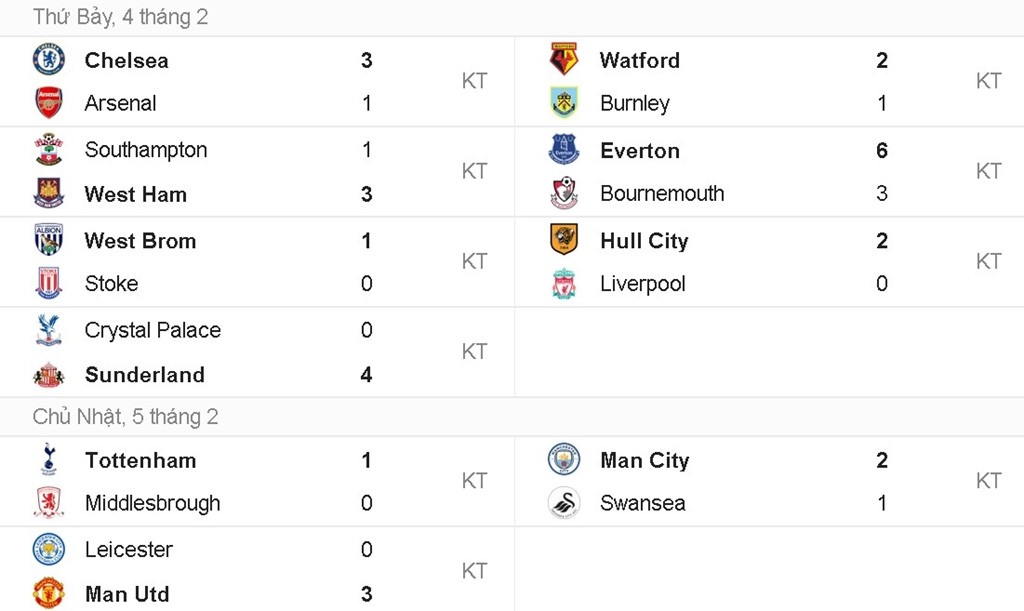
Task: Select the Watford club crest
Action: click(x=563, y=60)
